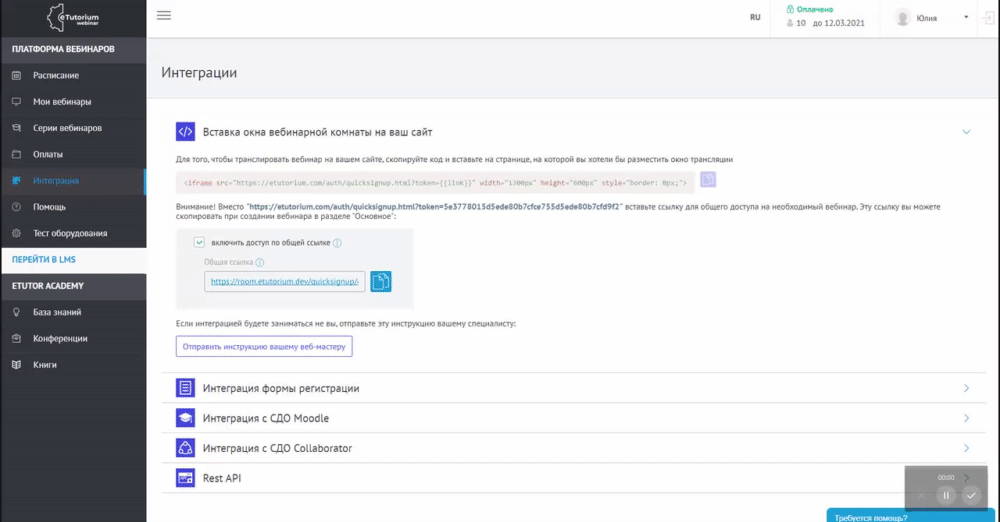This screenshot has width=1000, height=522.
Task: Open the user dropdown for Юлия
Action: [x=966, y=17]
